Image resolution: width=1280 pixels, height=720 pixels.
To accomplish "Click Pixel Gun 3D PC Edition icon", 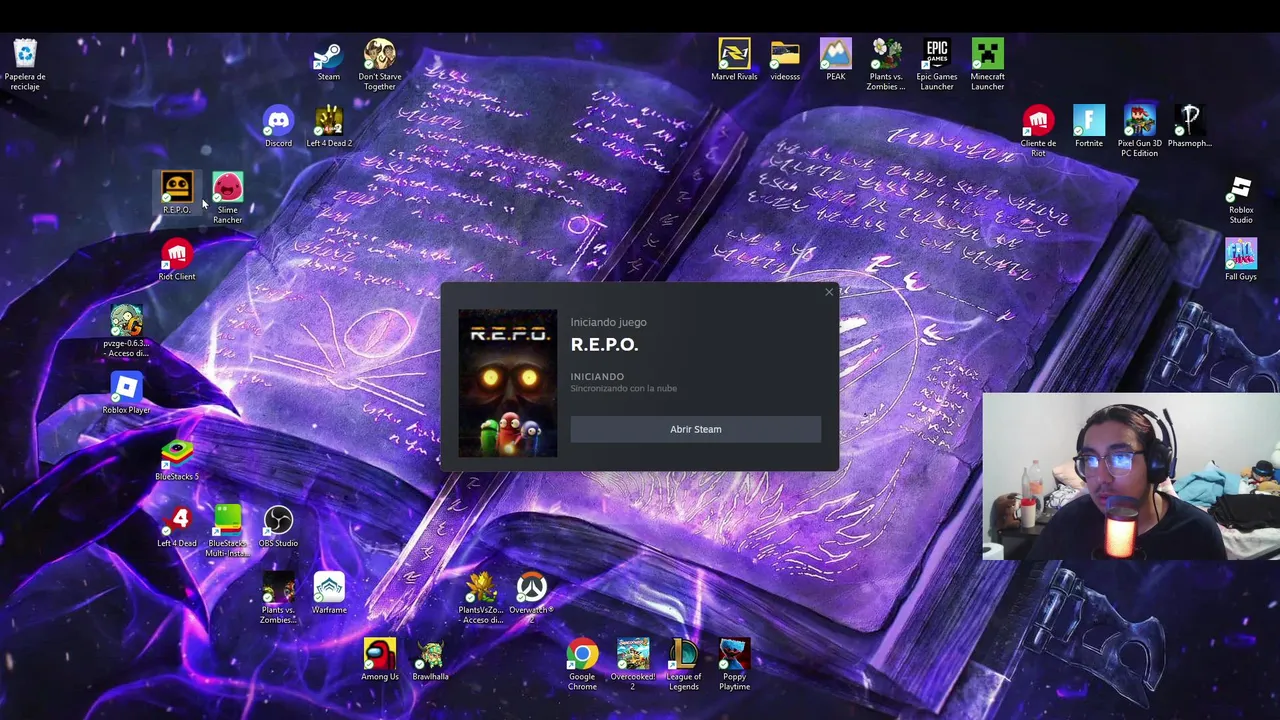I will click(x=1139, y=131).
